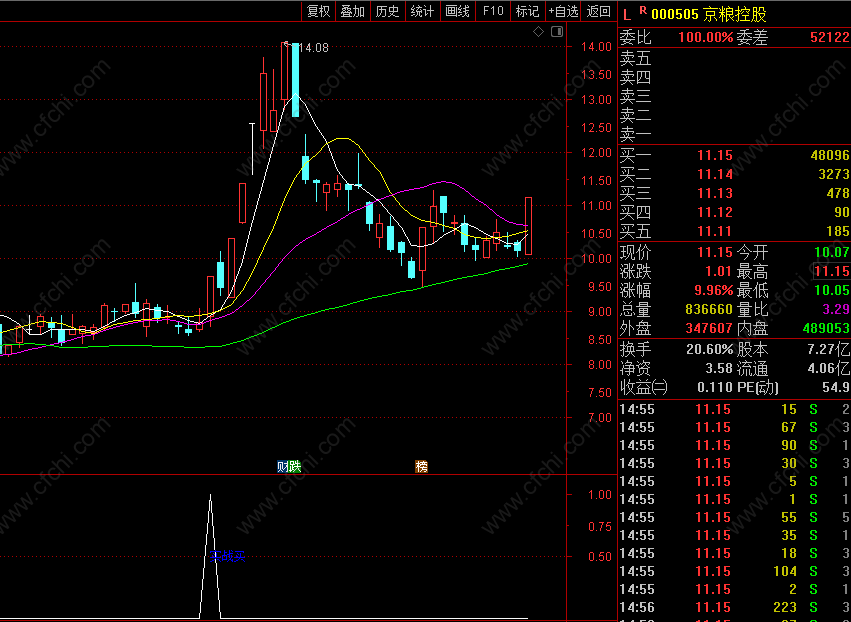Click the 委差 52122 value
The height and width of the screenshot is (622, 851).
coord(830,37)
